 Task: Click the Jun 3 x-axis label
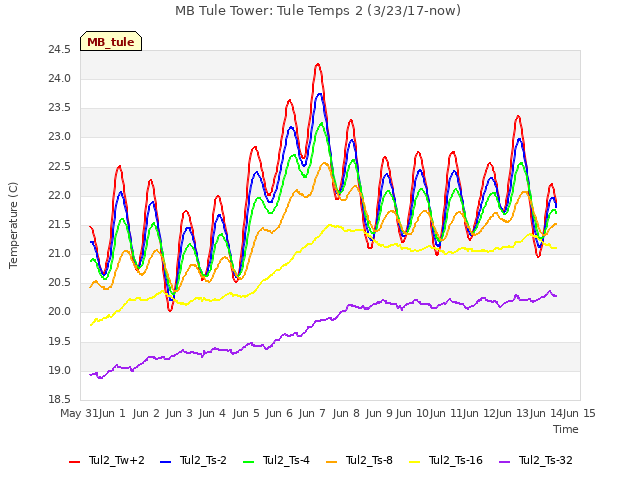click(179, 413)
